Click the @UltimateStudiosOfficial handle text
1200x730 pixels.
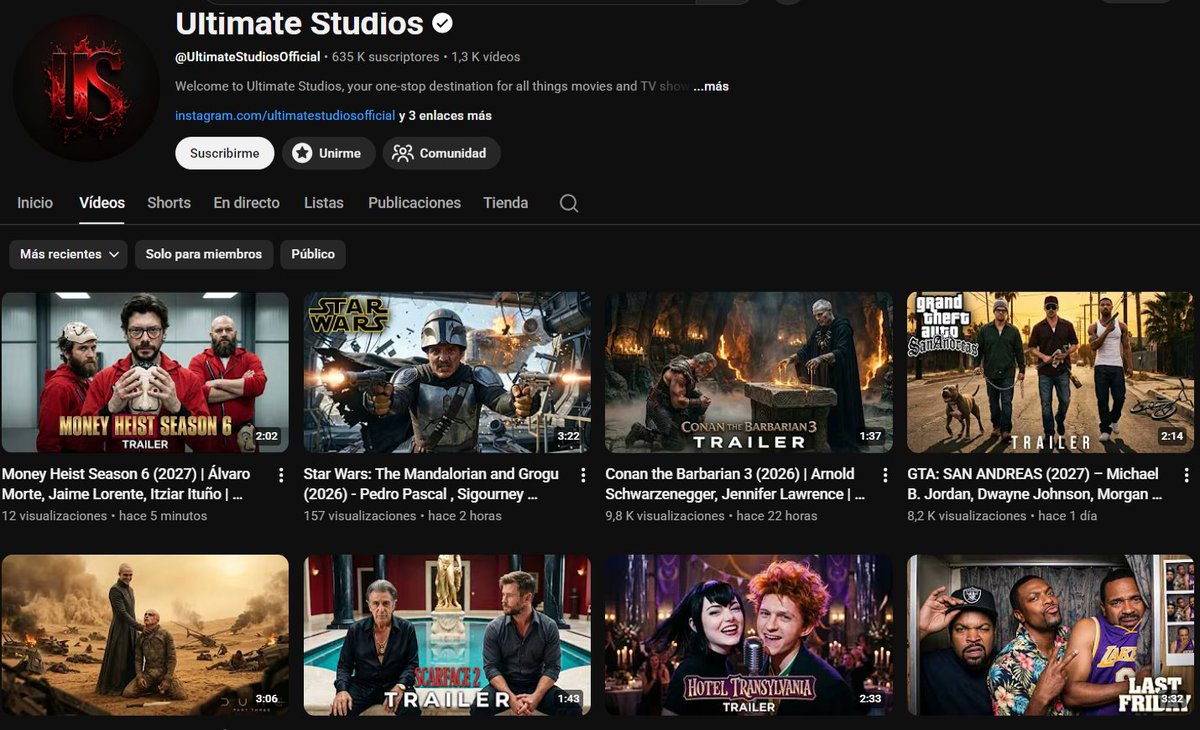pos(248,57)
